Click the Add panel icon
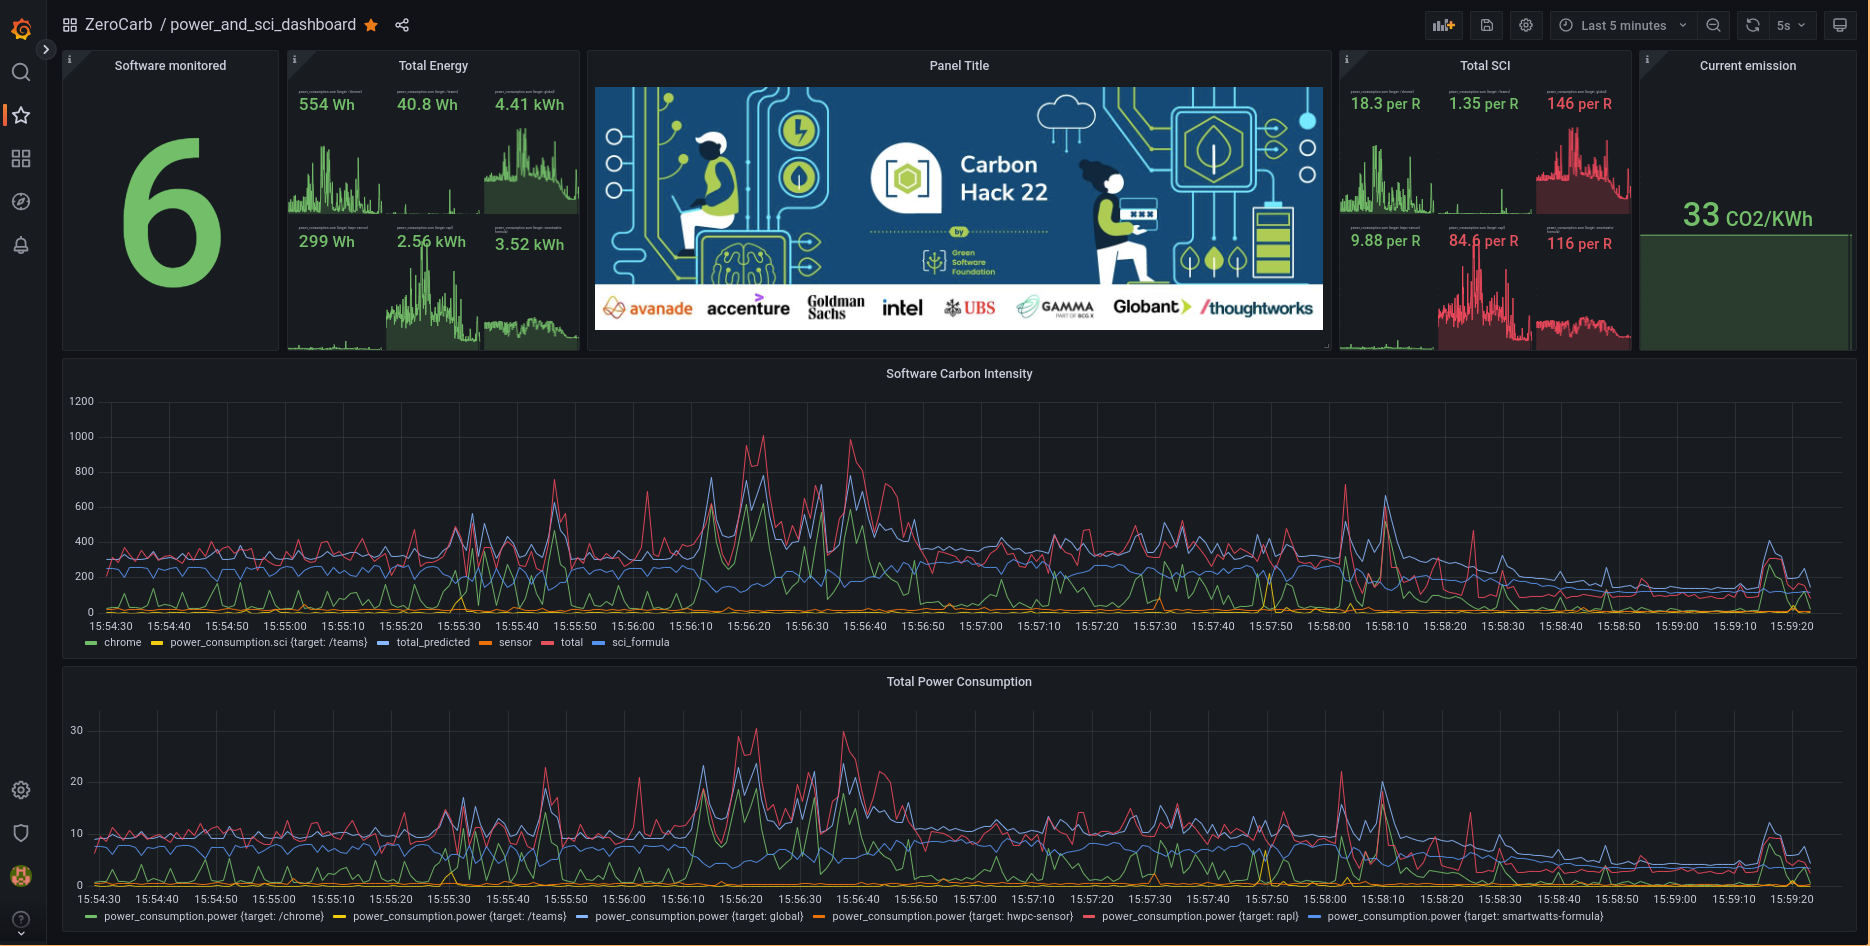The height and width of the screenshot is (946, 1870). [1444, 25]
